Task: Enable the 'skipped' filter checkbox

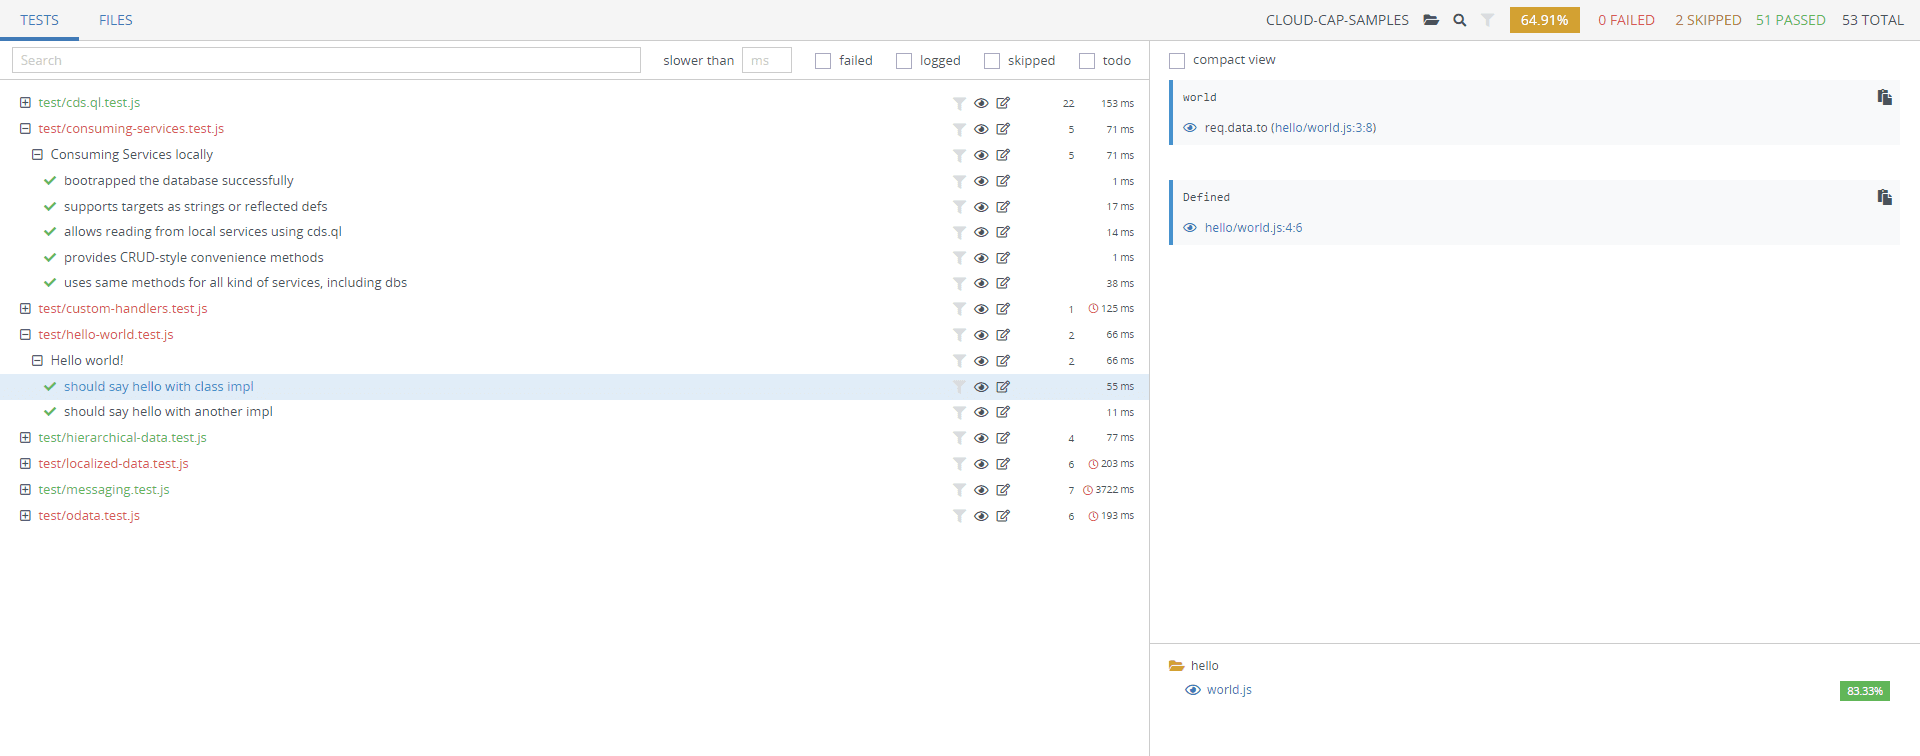Action: (x=992, y=61)
